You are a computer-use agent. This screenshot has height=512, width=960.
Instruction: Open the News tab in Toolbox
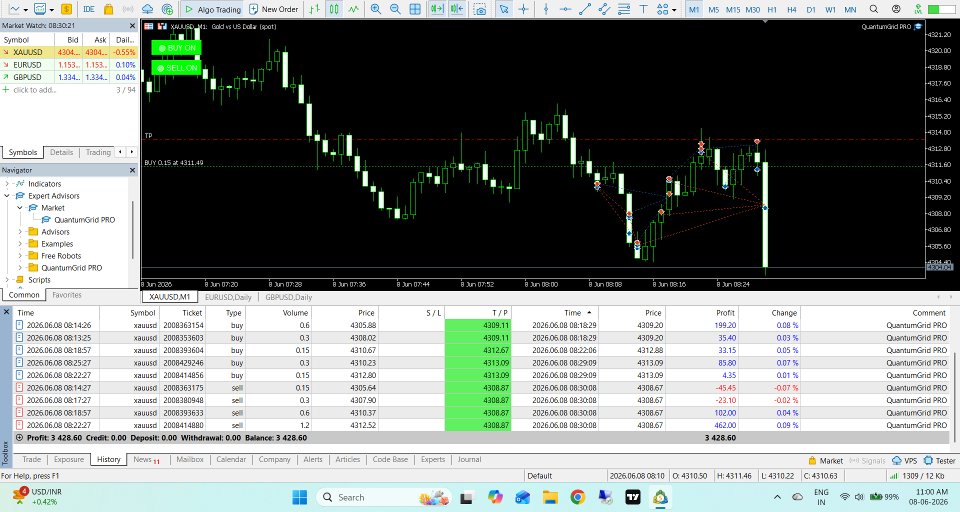(146, 459)
